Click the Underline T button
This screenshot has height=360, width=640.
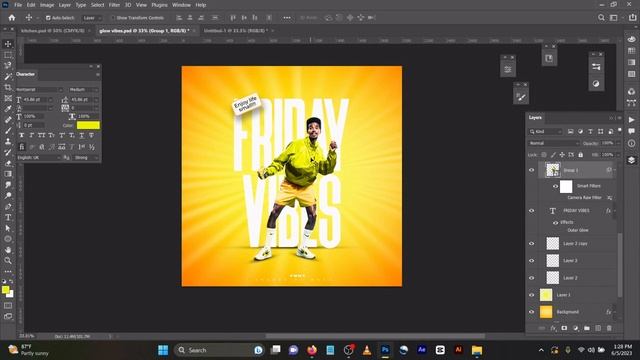click(x=82, y=135)
